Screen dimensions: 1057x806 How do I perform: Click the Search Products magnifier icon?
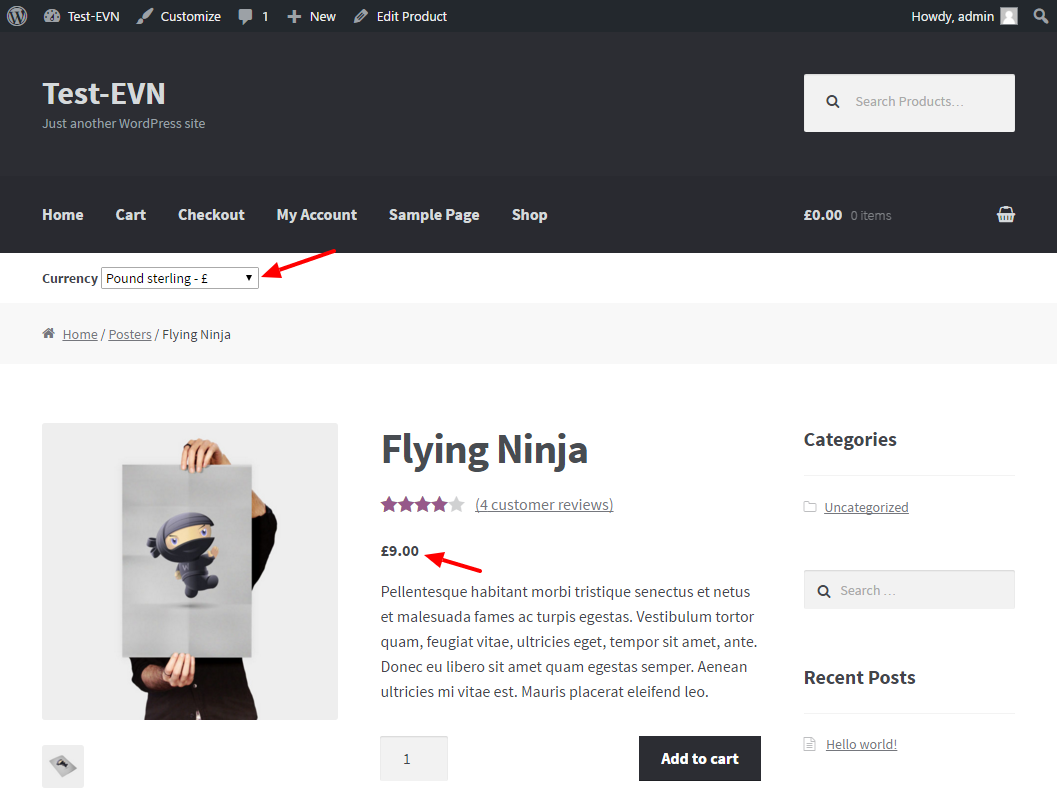pos(833,102)
